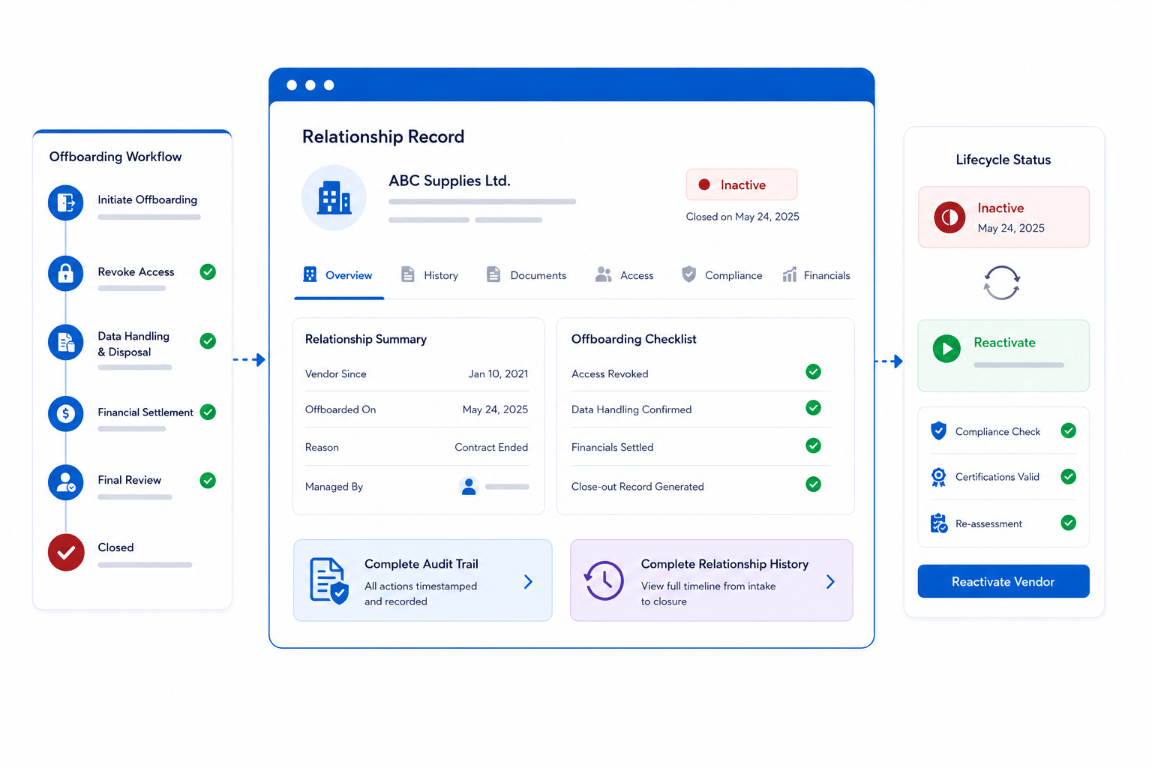Image resolution: width=1152 pixels, height=768 pixels.
Task: Toggle the Access Revoked checklist checkmark
Action: coord(813,372)
